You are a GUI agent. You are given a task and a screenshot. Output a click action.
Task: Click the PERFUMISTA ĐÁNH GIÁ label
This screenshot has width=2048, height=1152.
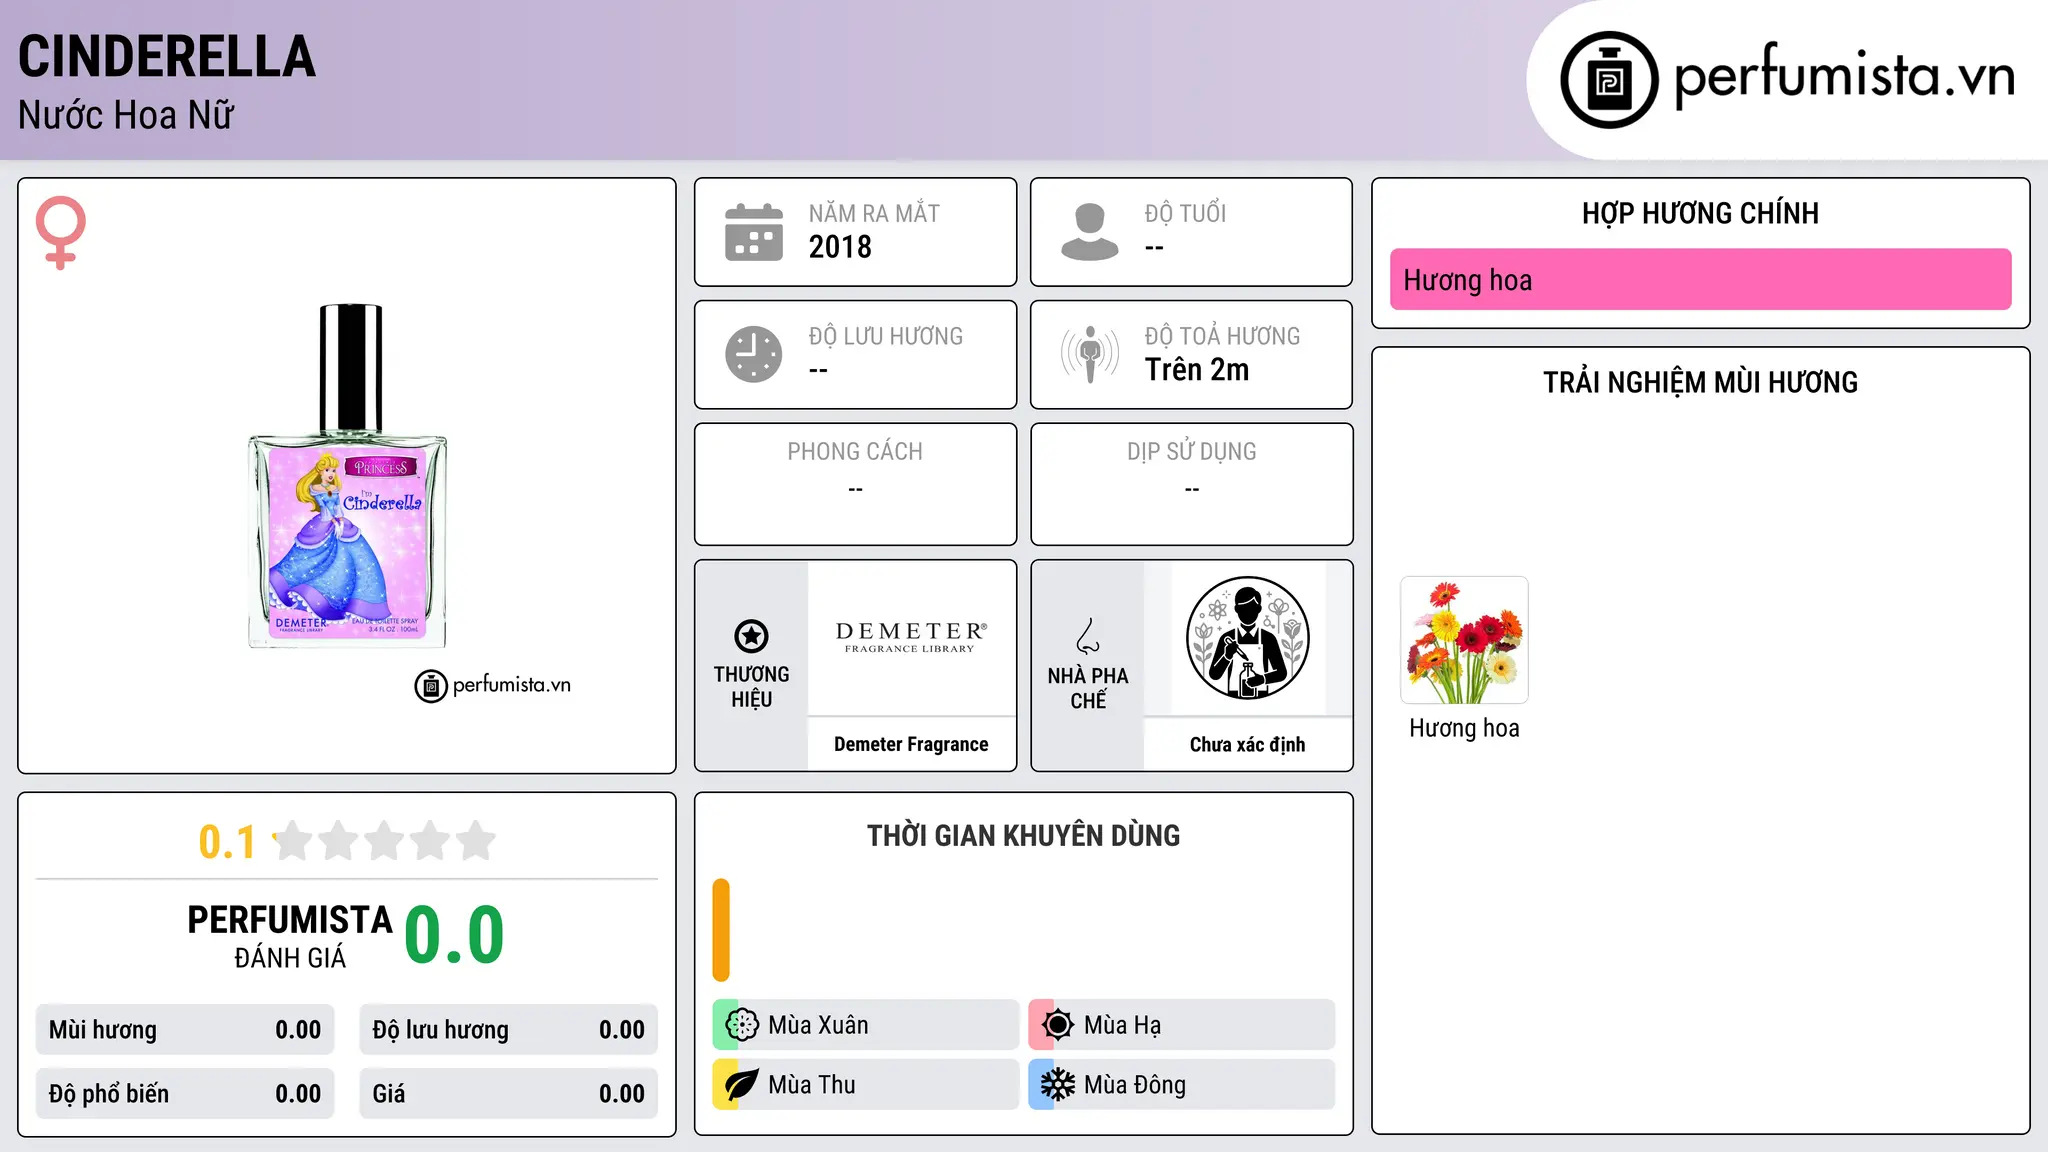point(290,936)
